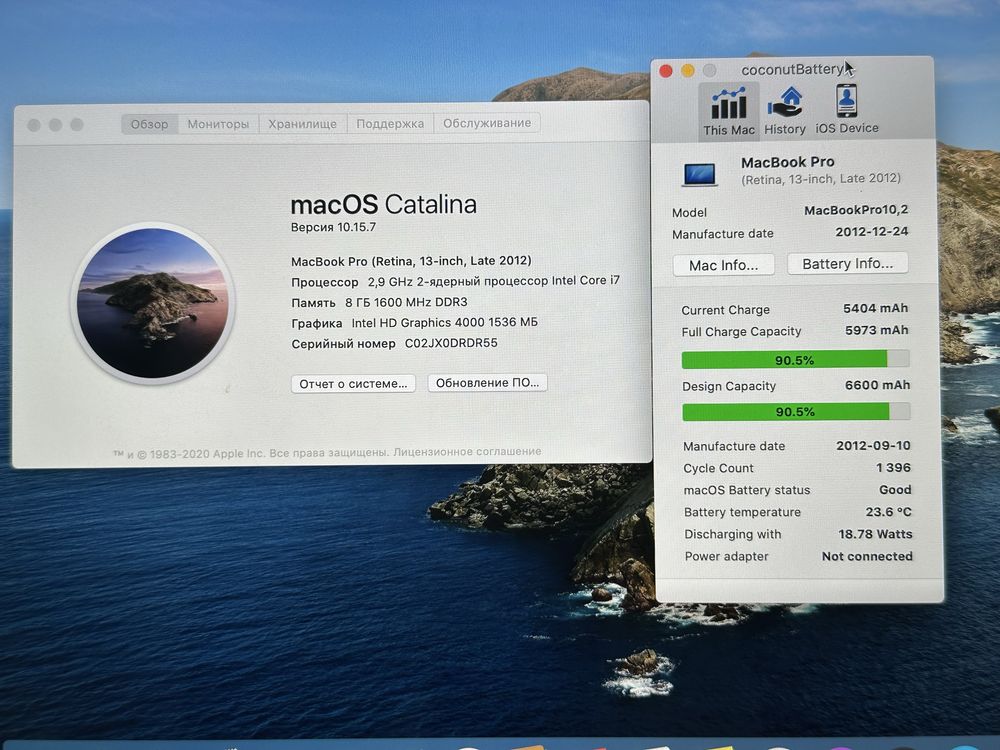Click the Версия 10.15.7 text
The image size is (1000, 750).
pos(333,227)
